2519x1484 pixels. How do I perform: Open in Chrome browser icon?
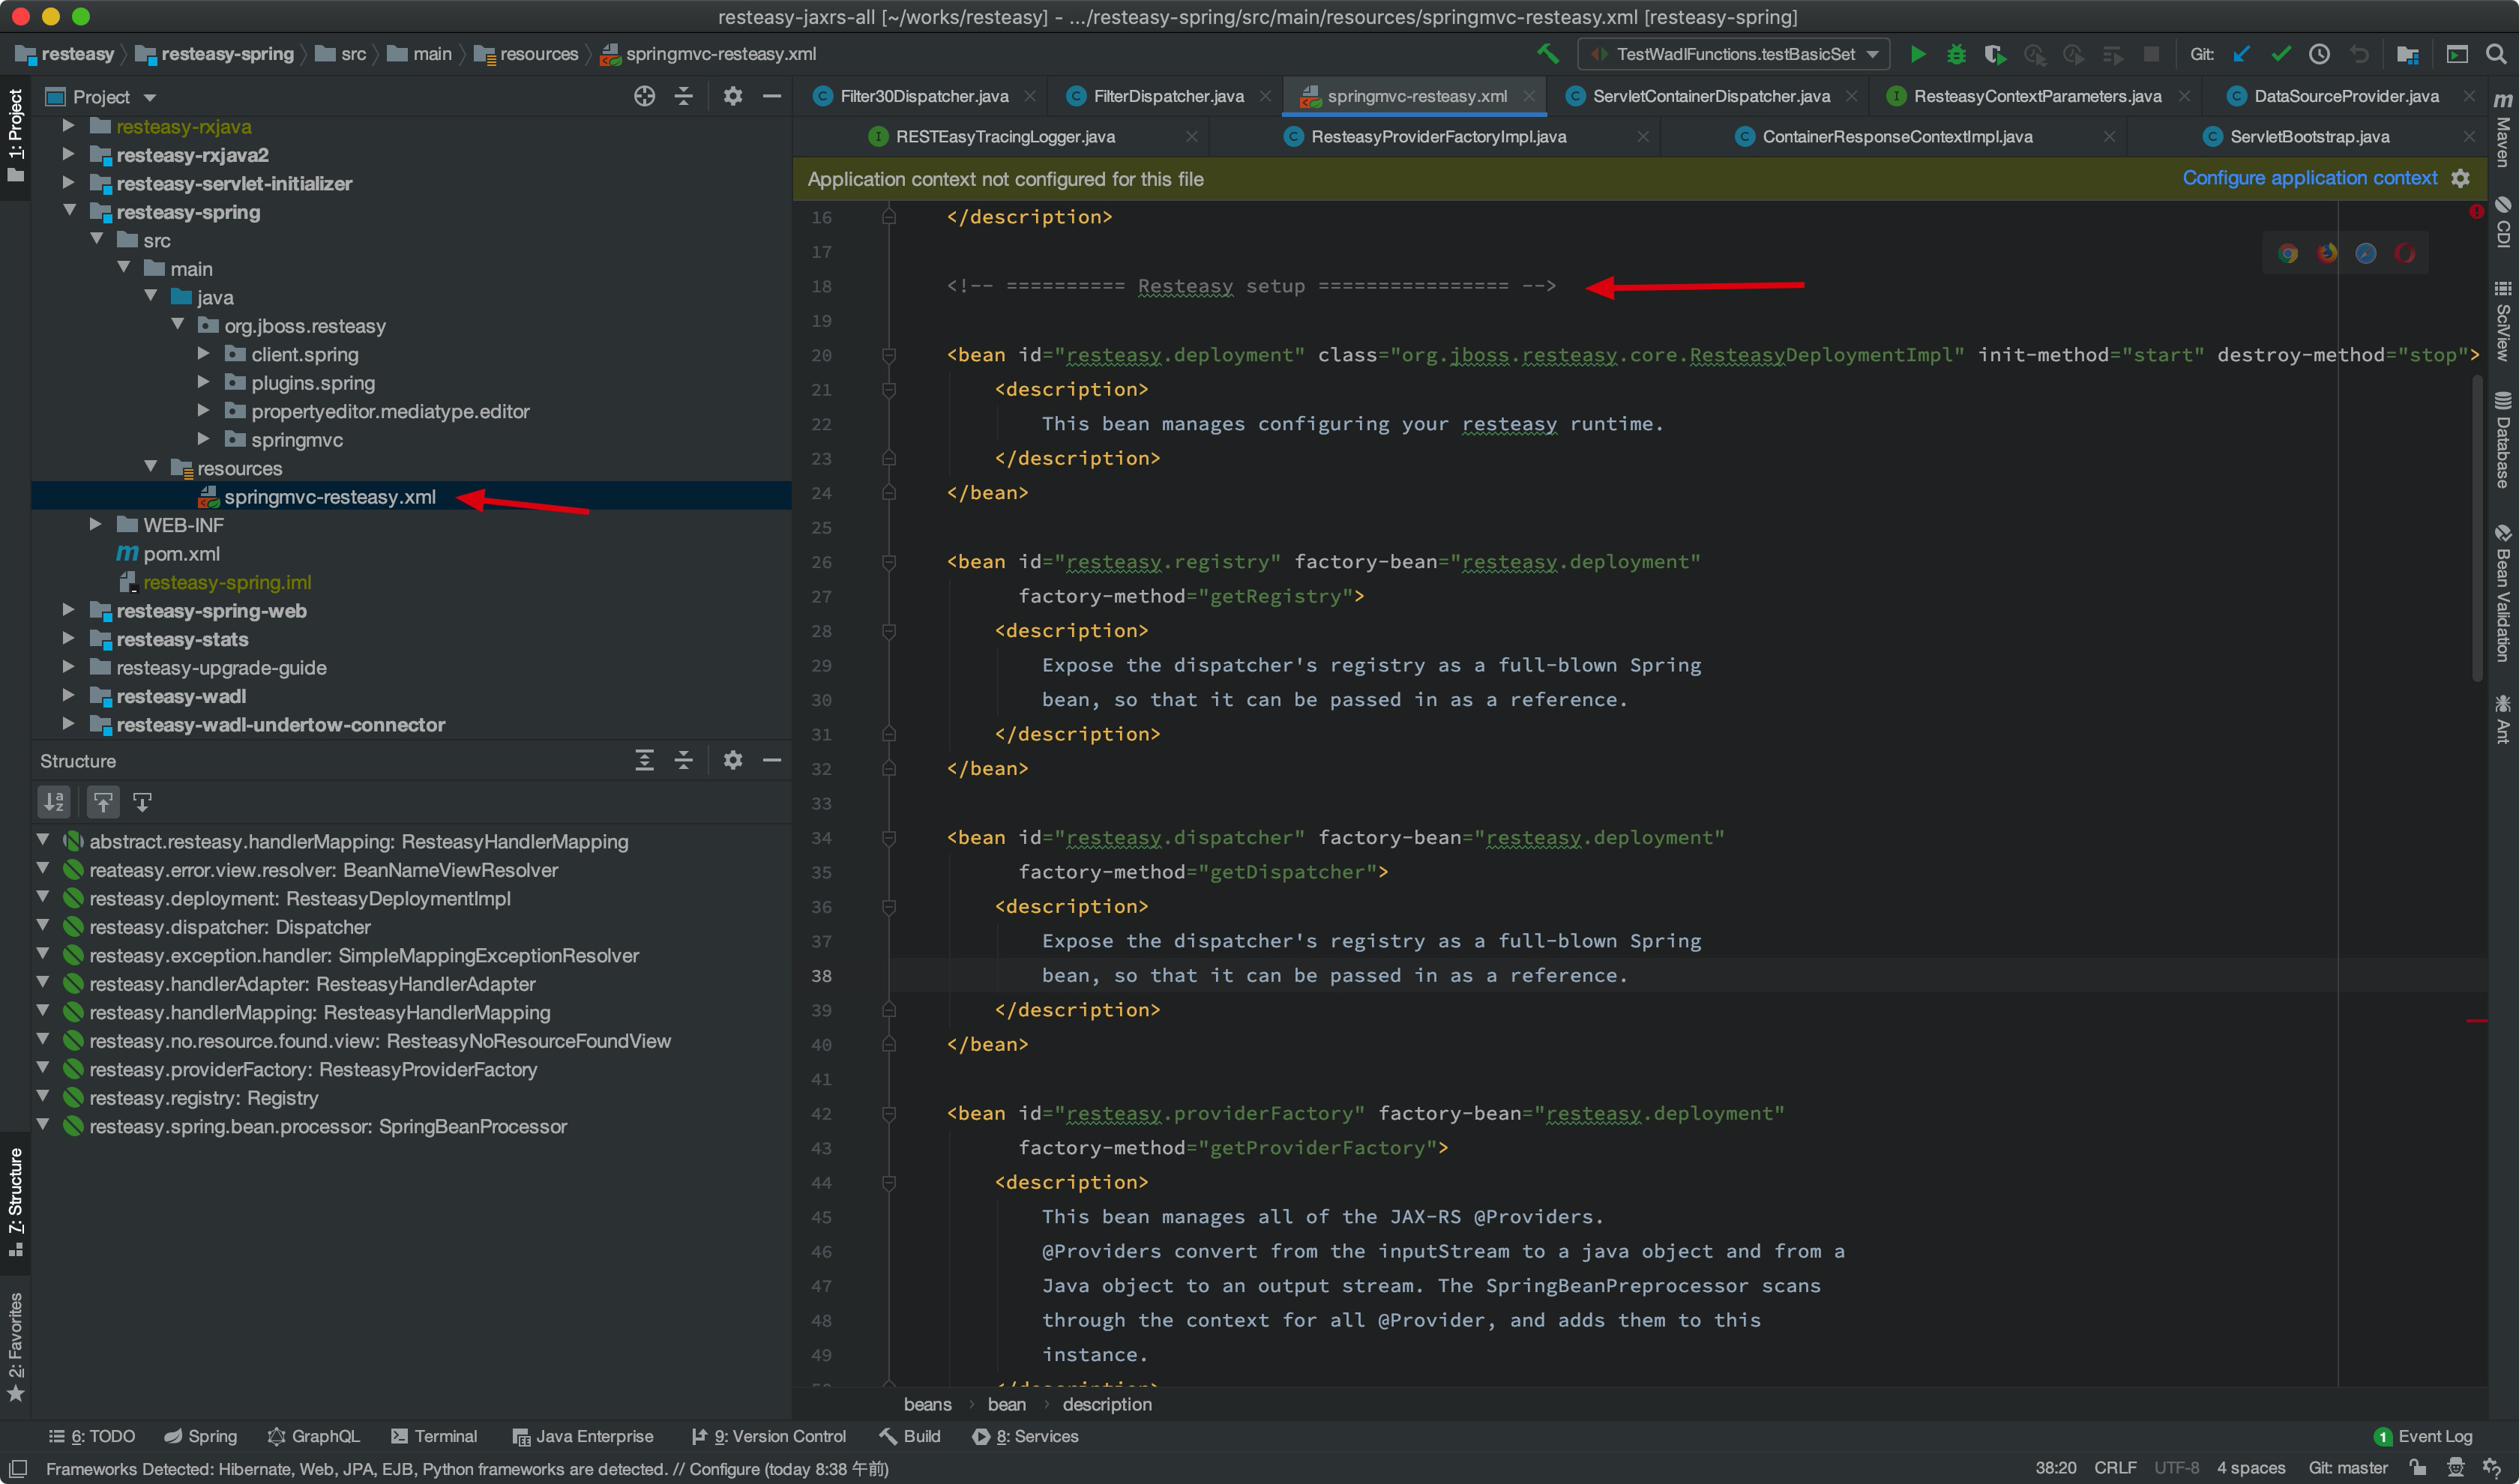click(2288, 253)
